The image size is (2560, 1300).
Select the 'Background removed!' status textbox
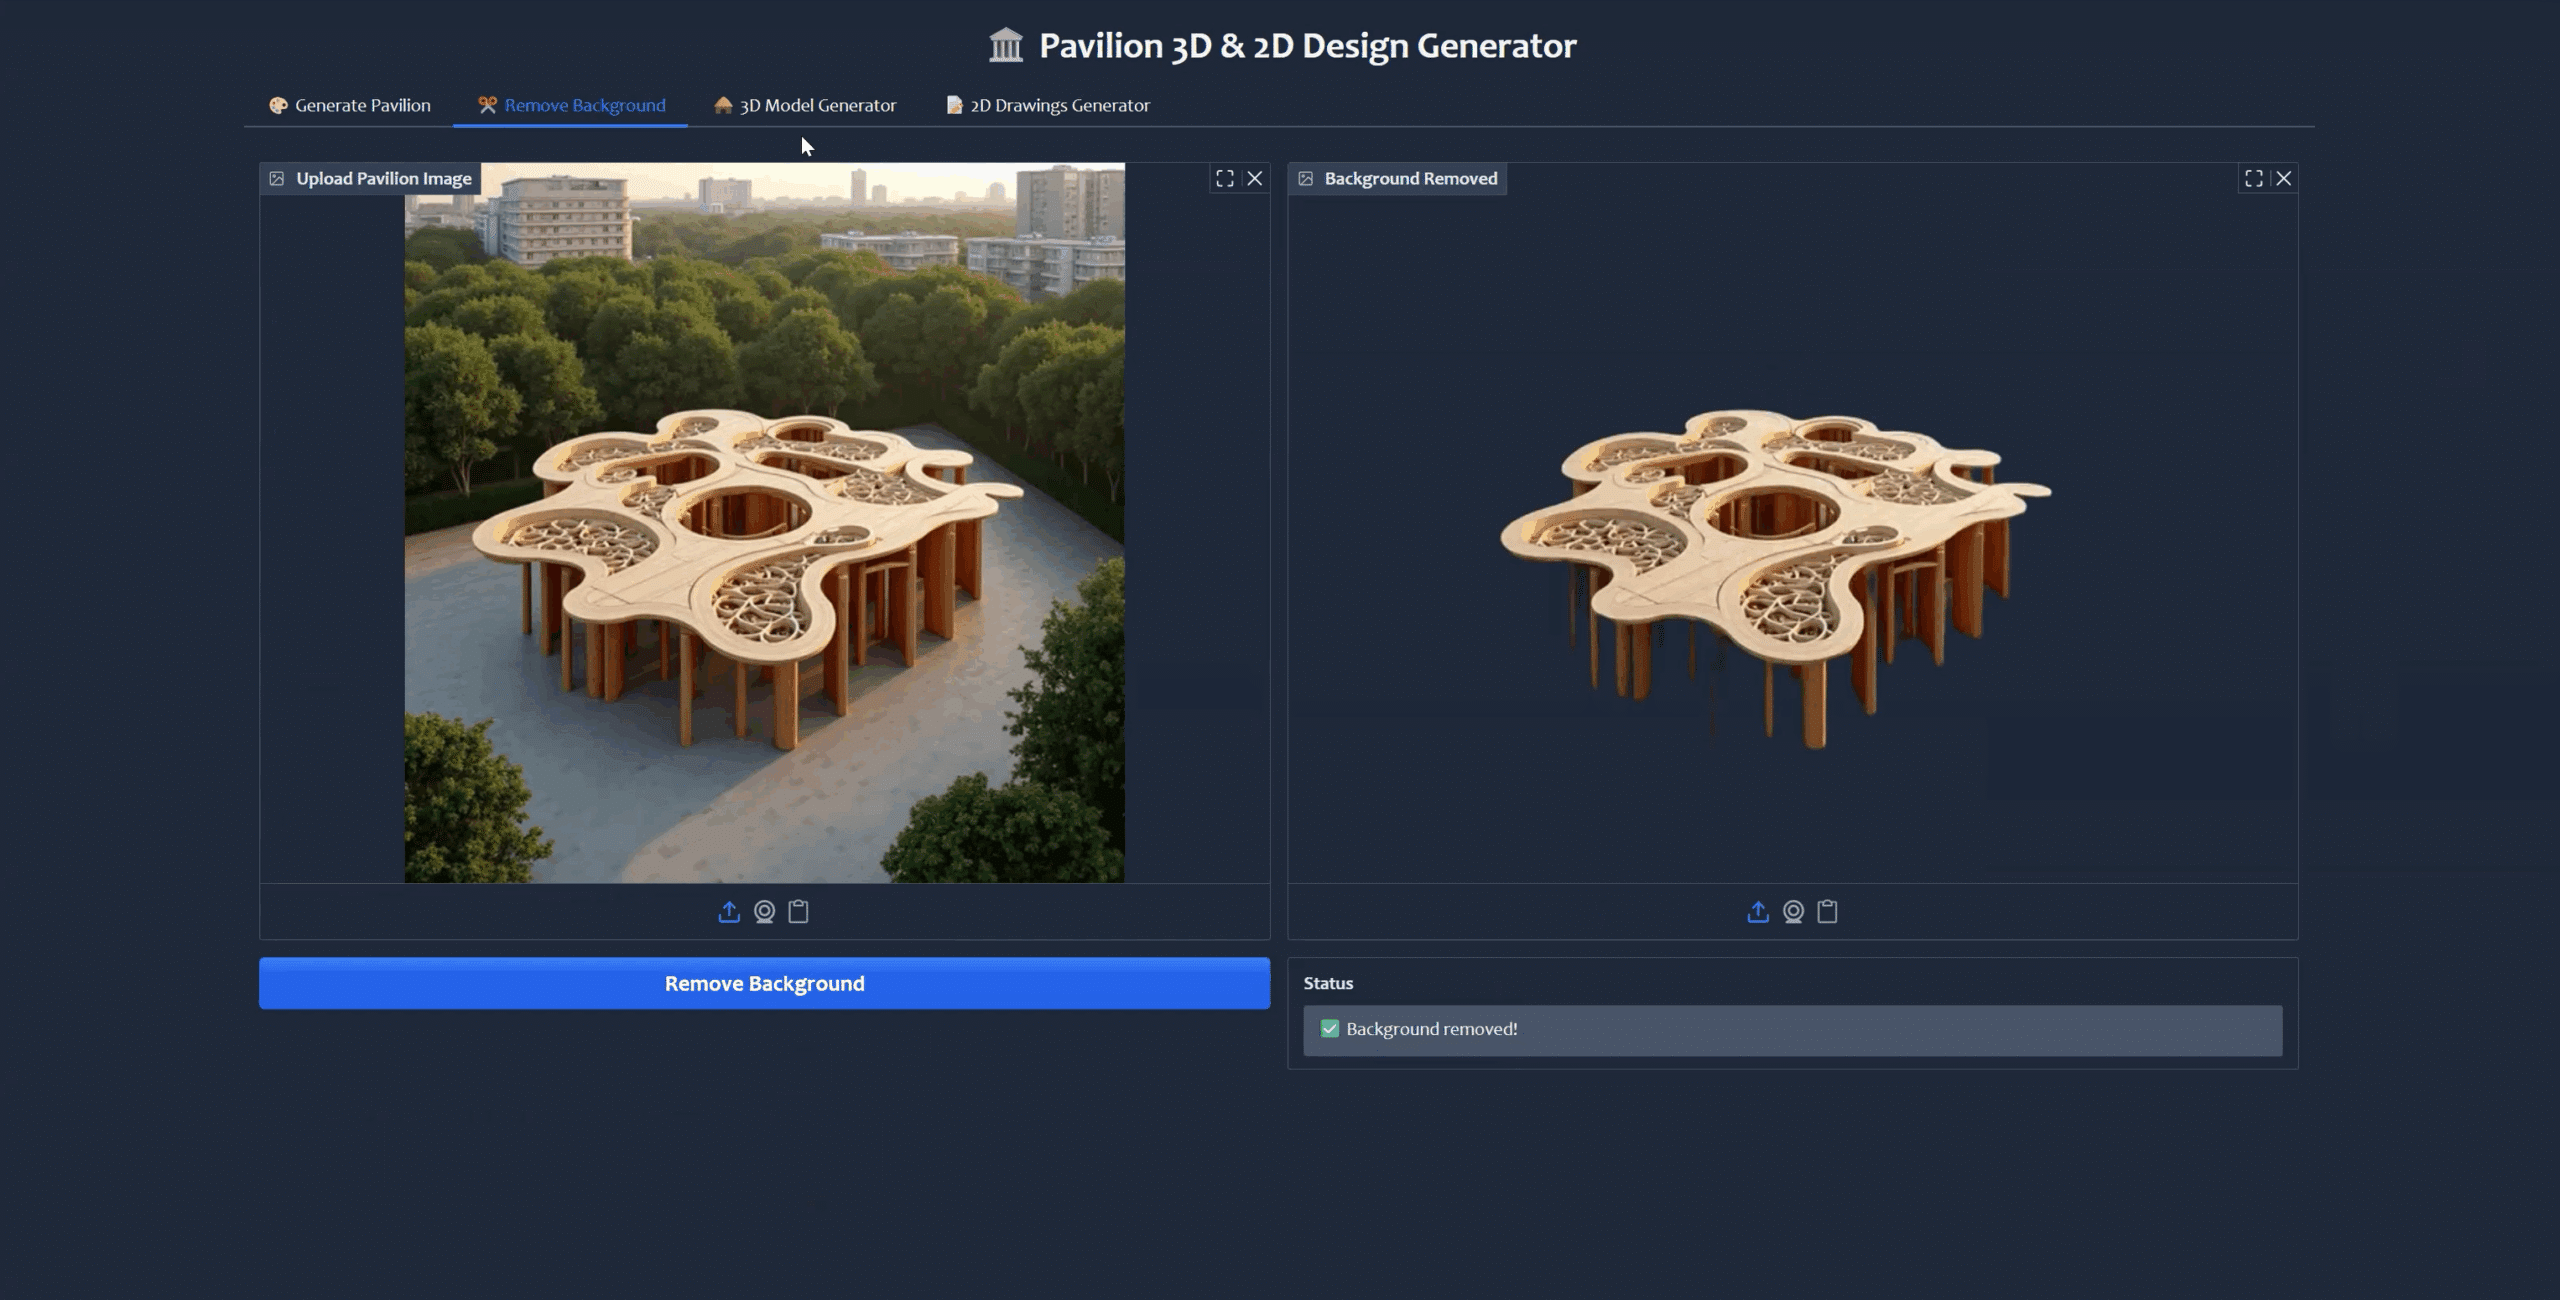click(x=1792, y=1030)
